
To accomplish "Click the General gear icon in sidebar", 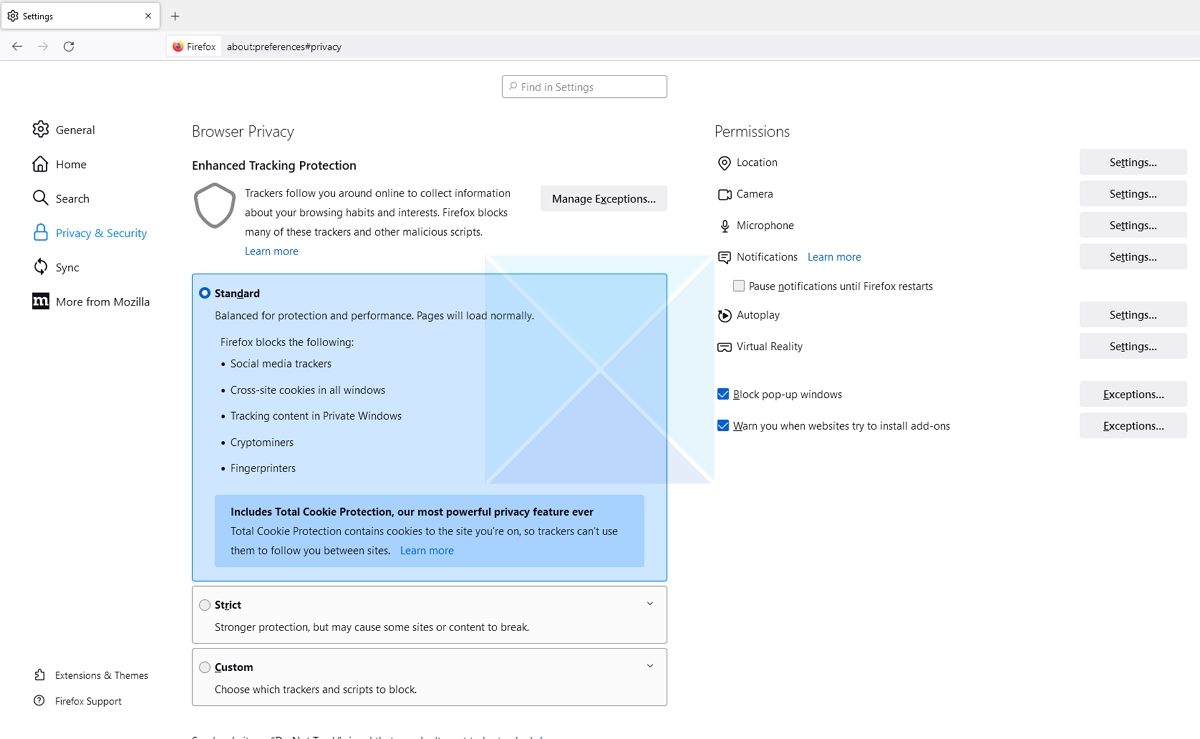I will coord(40,129).
